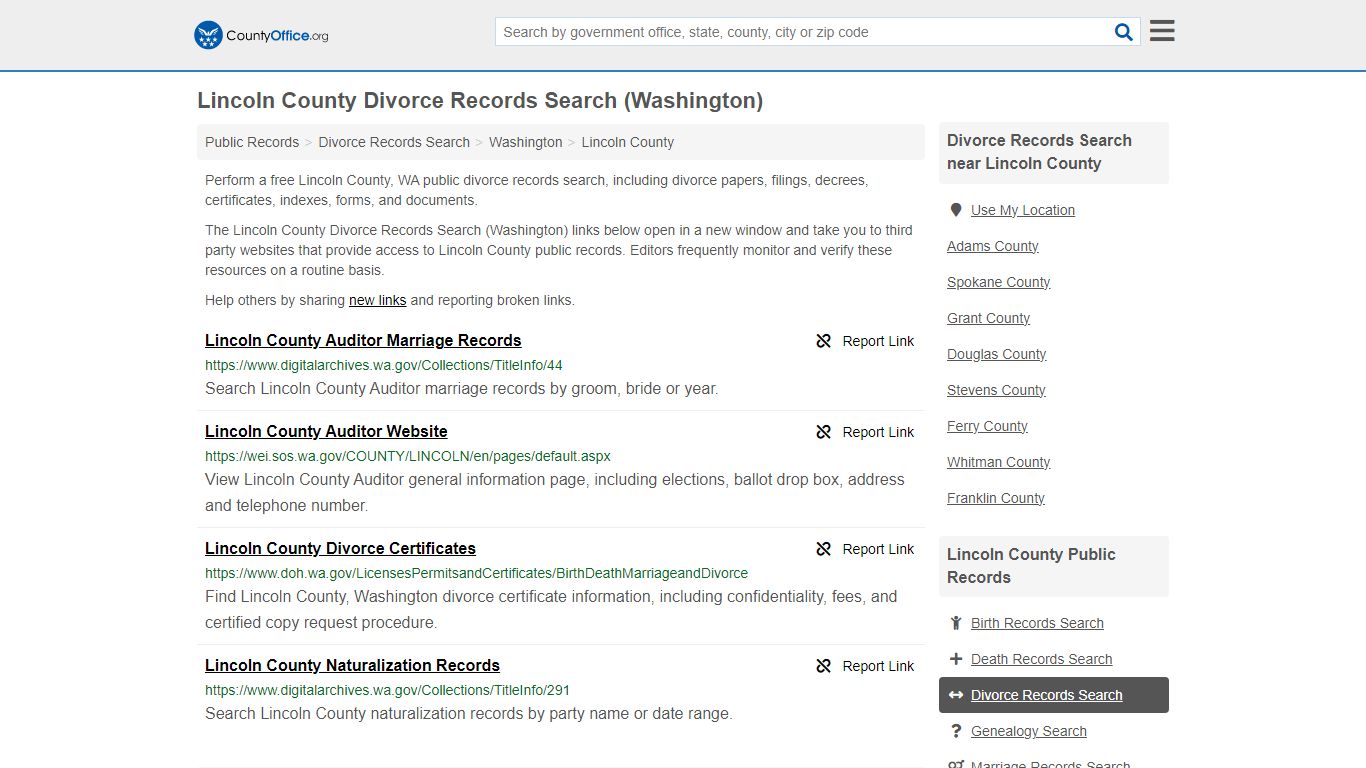Click the digitalarchives TitleInfo/44 URL
Image resolution: width=1366 pixels, height=768 pixels.
(x=384, y=365)
